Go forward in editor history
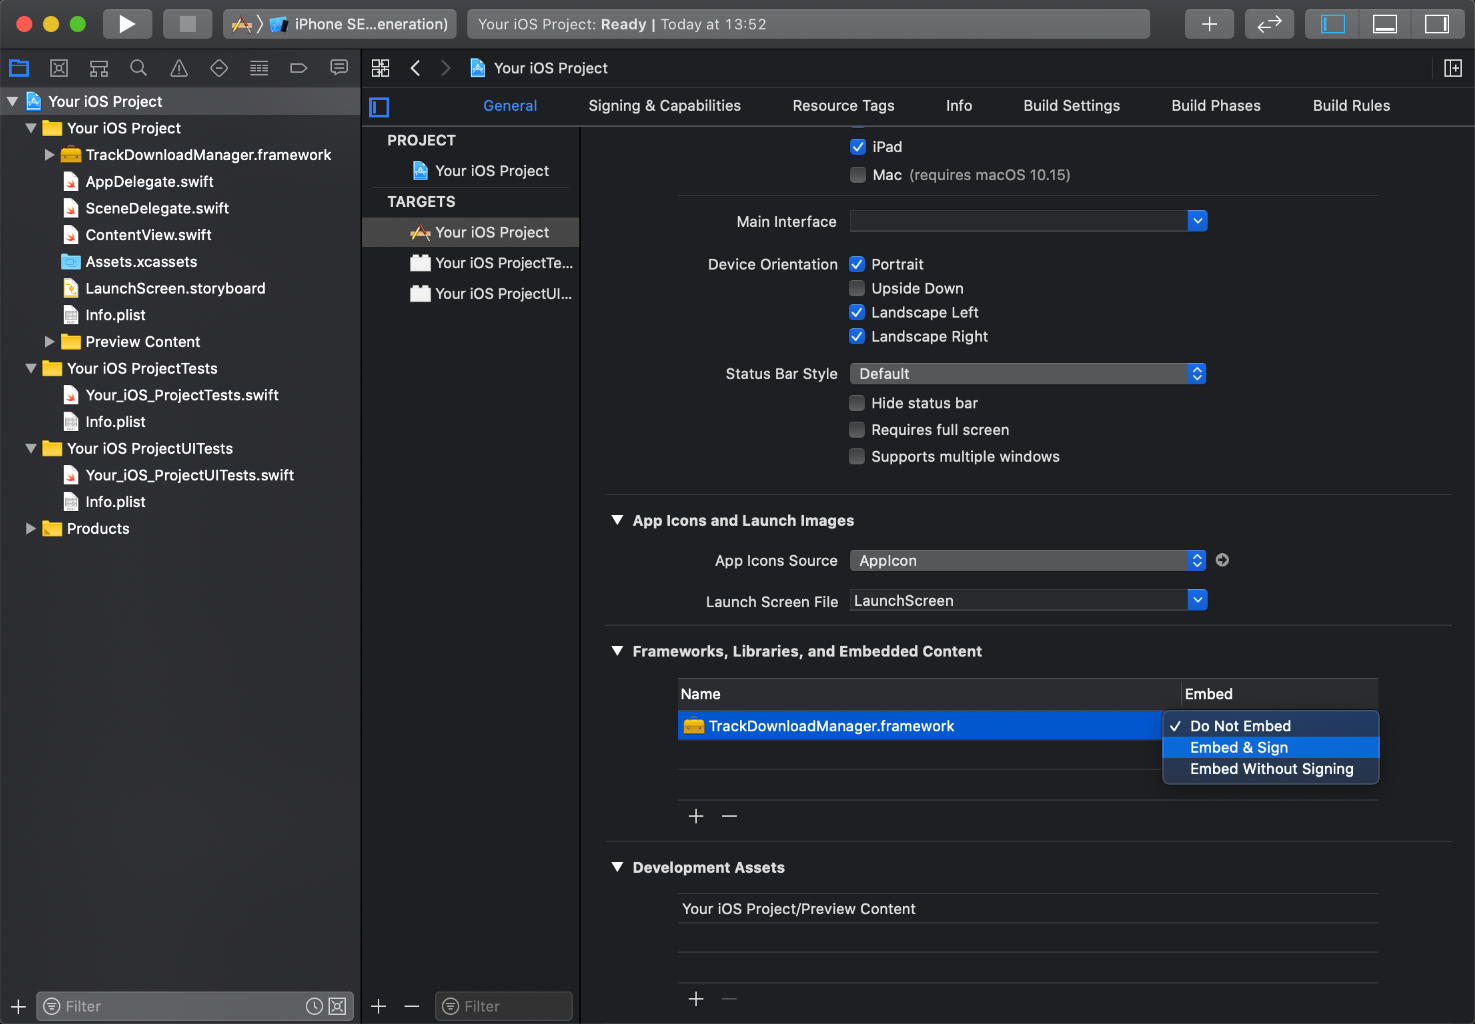This screenshot has width=1475, height=1024. 446,68
